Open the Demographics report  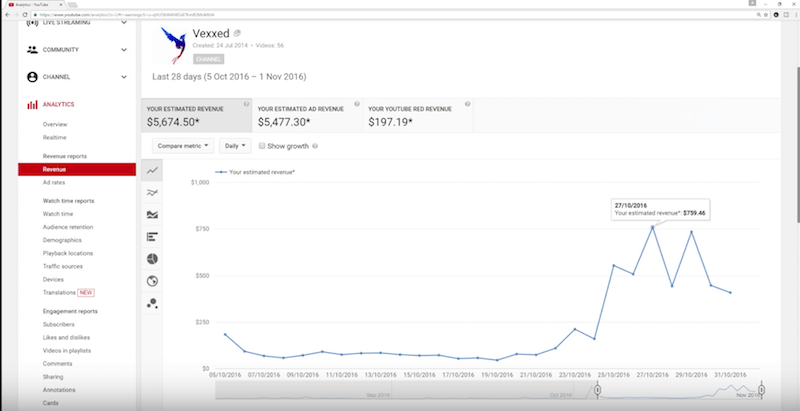[62, 240]
